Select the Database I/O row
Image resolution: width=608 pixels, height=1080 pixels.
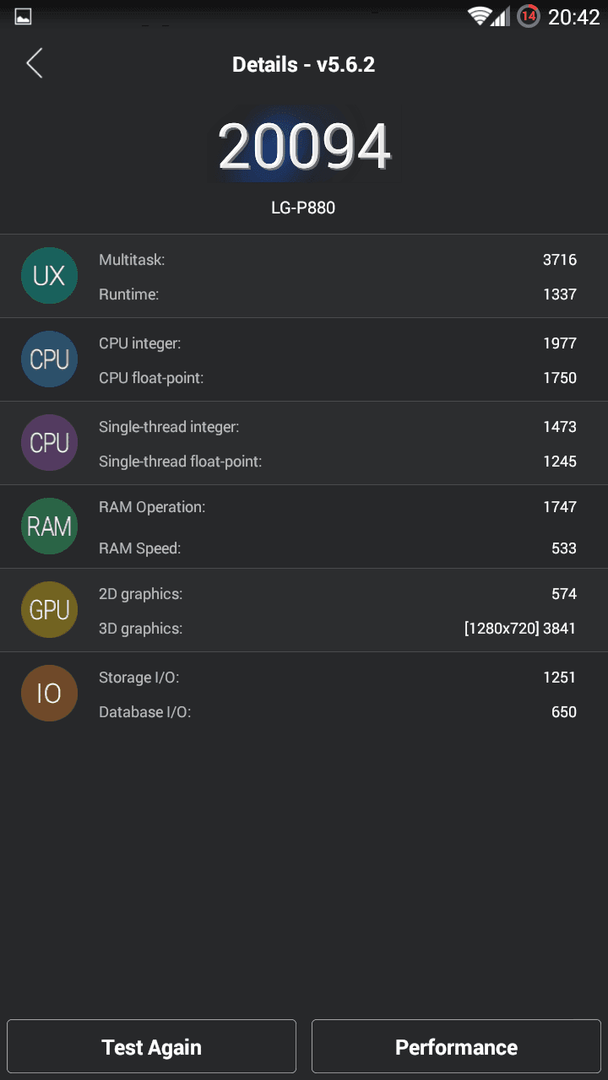coord(337,712)
